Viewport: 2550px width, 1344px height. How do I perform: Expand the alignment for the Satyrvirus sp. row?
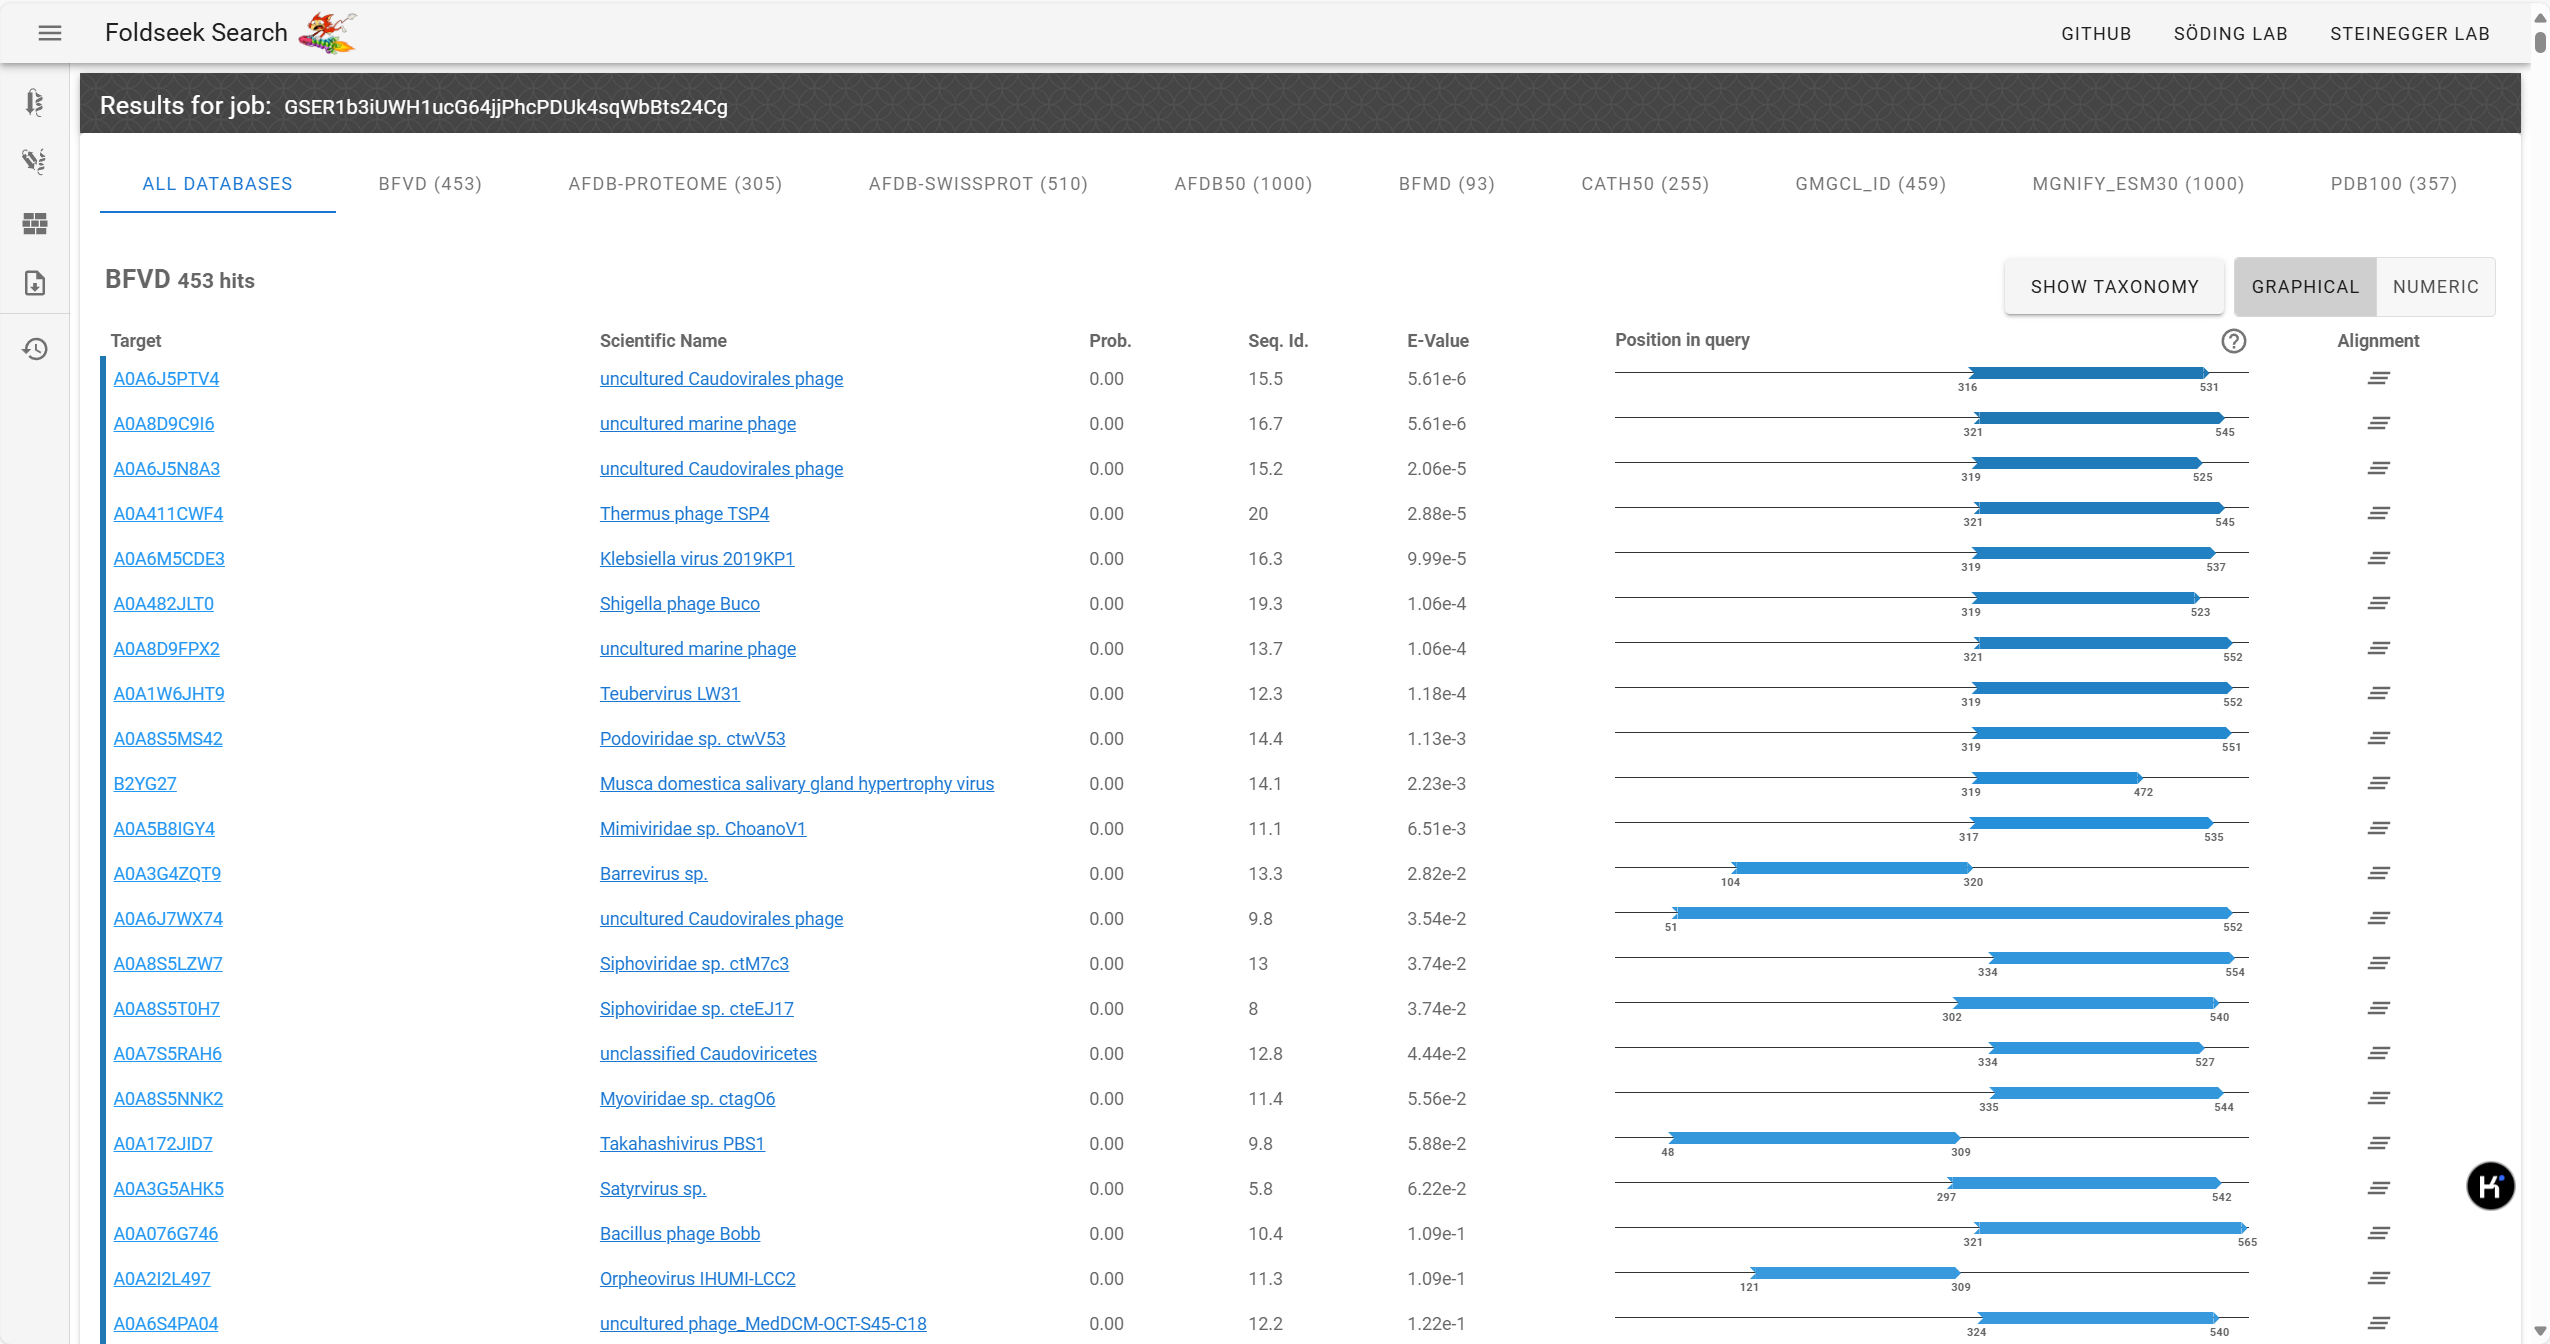pyautogui.click(x=2378, y=1189)
